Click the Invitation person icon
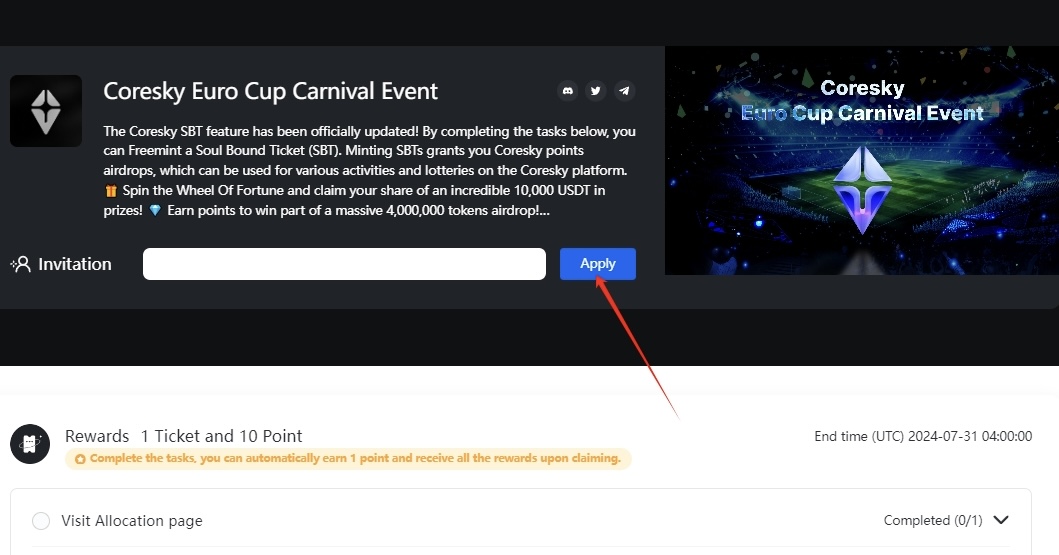Image resolution: width=1059 pixels, height=555 pixels. point(21,264)
